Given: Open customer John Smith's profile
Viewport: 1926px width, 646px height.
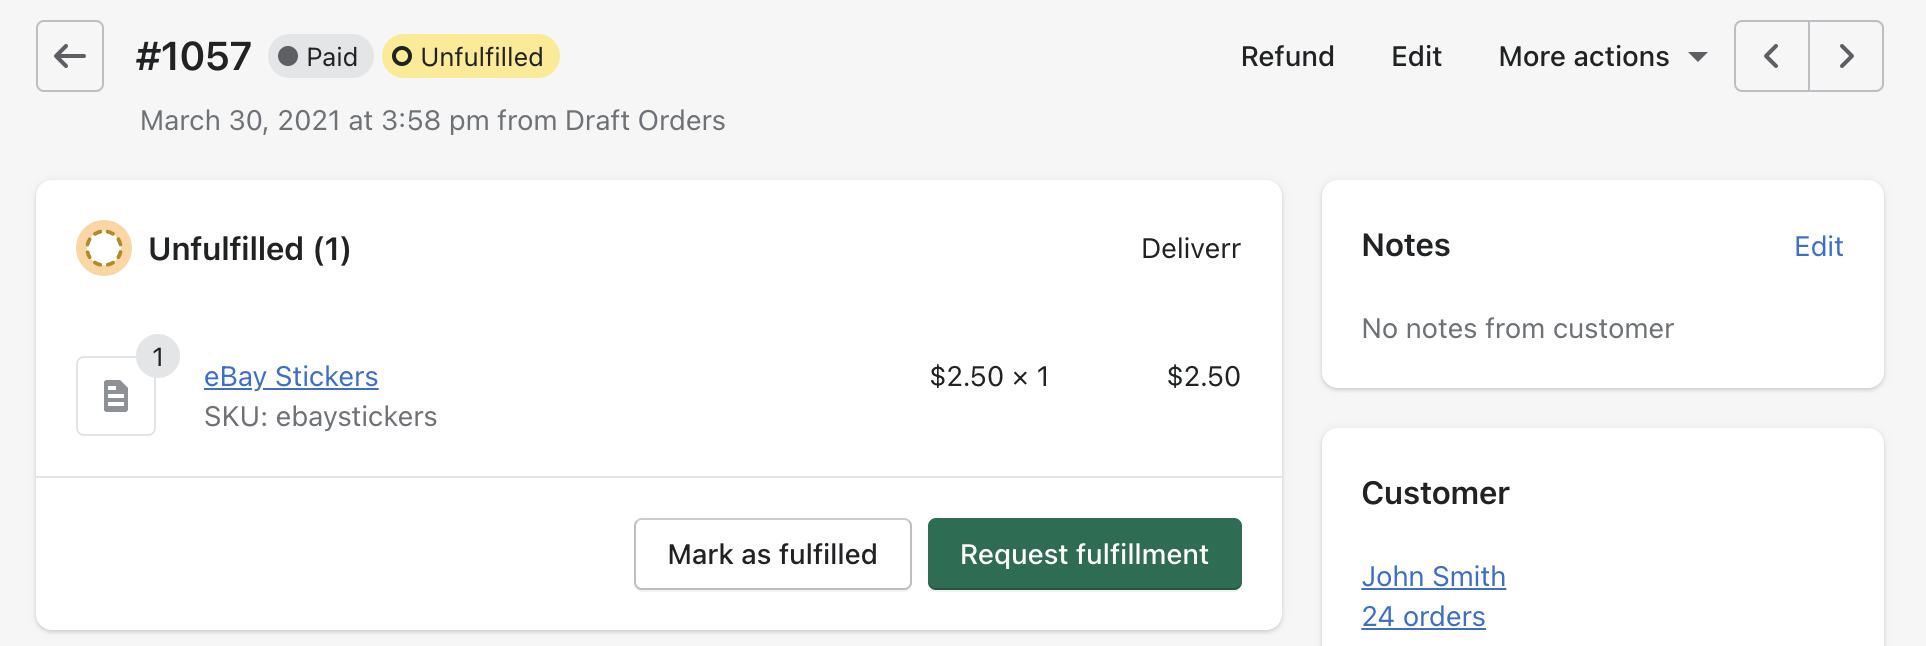Looking at the screenshot, I should coord(1433,577).
